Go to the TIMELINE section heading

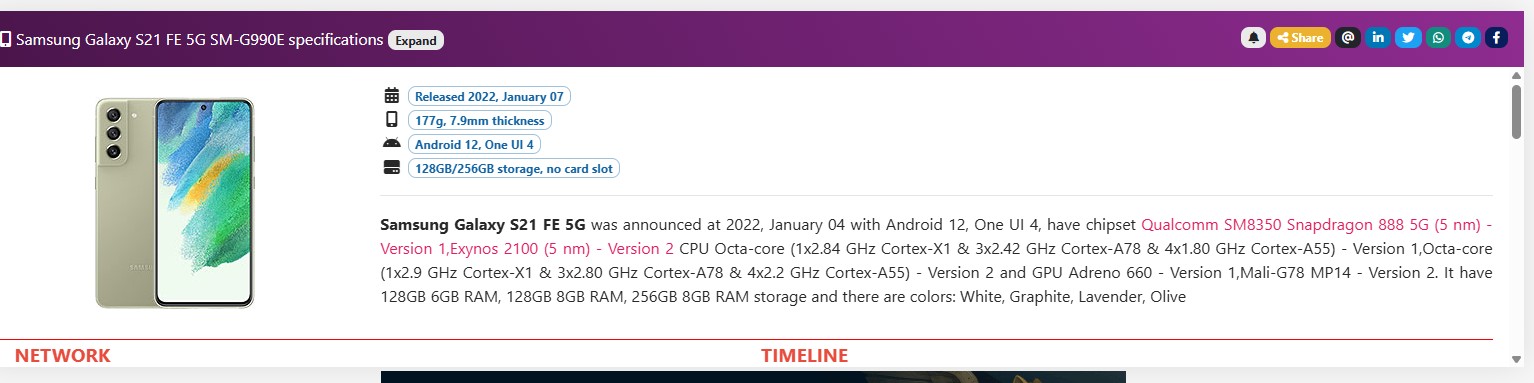[x=804, y=355]
